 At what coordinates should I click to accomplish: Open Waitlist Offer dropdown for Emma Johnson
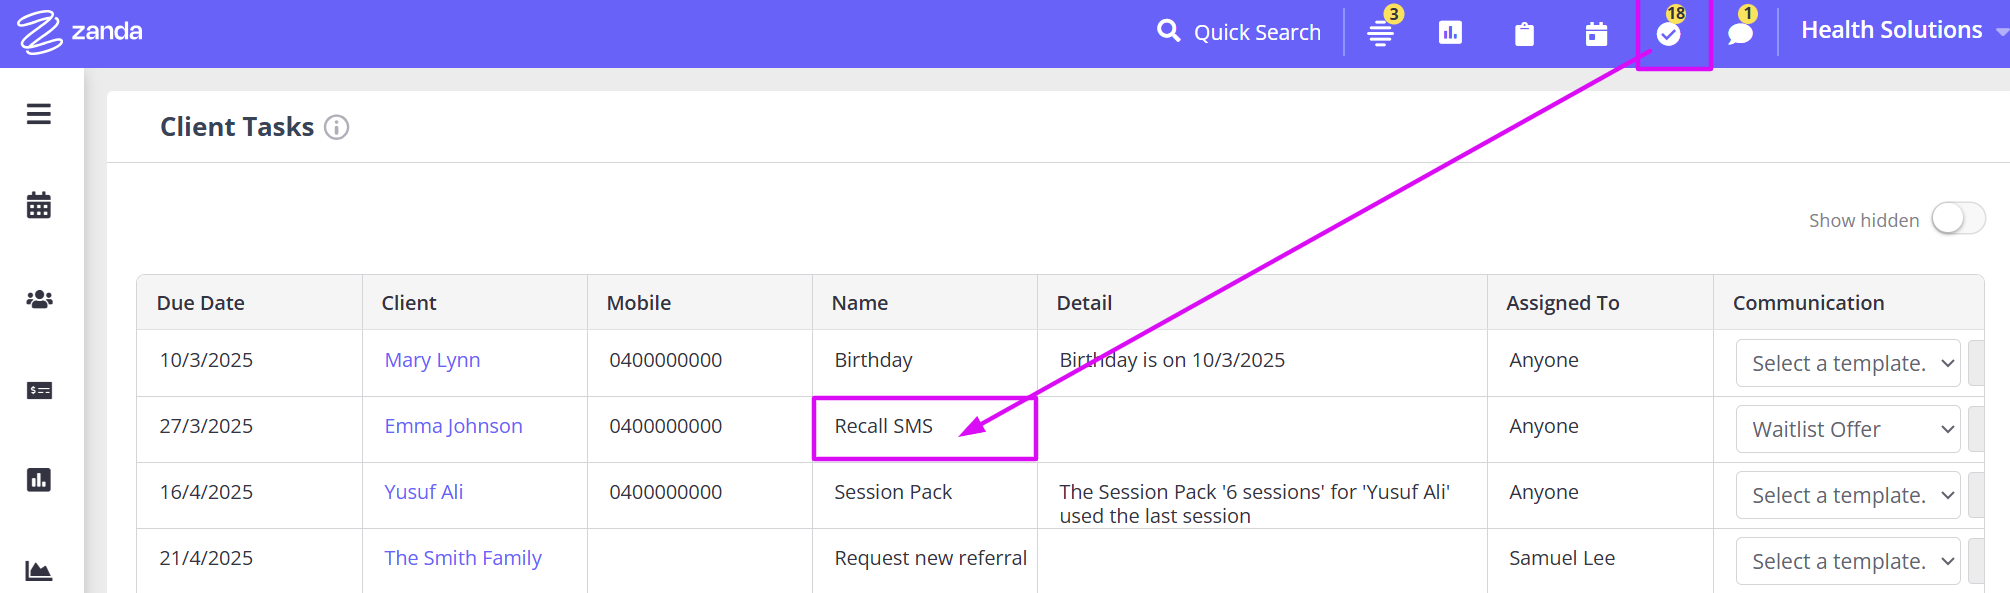1847,429
